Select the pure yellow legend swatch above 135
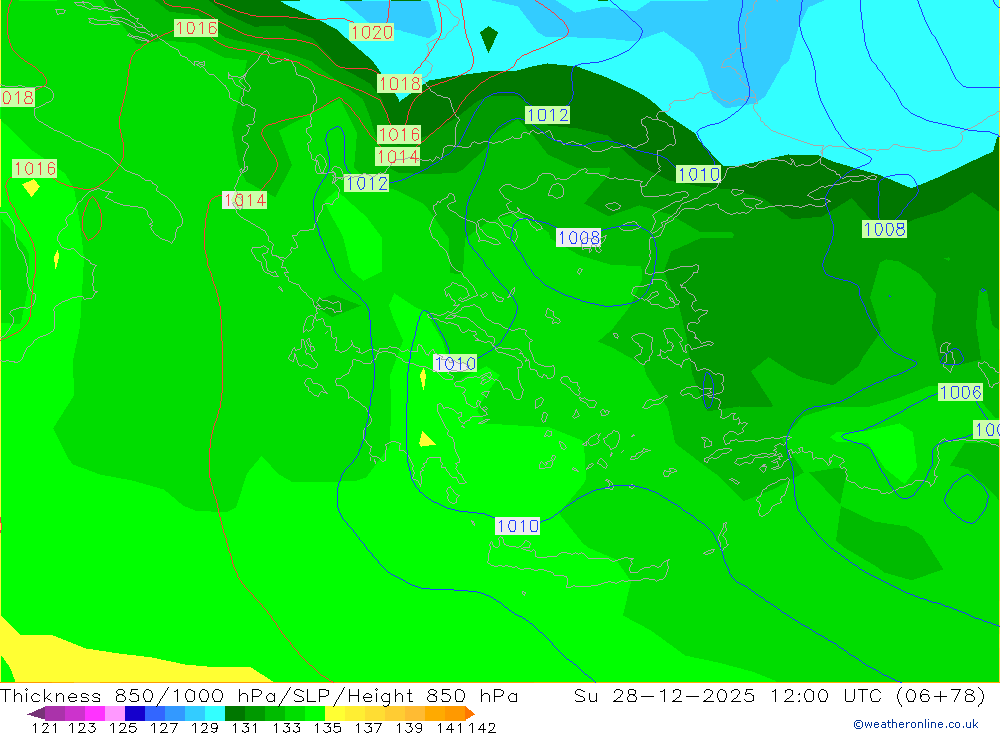Viewport: 1000px width, 733px height. (335, 713)
